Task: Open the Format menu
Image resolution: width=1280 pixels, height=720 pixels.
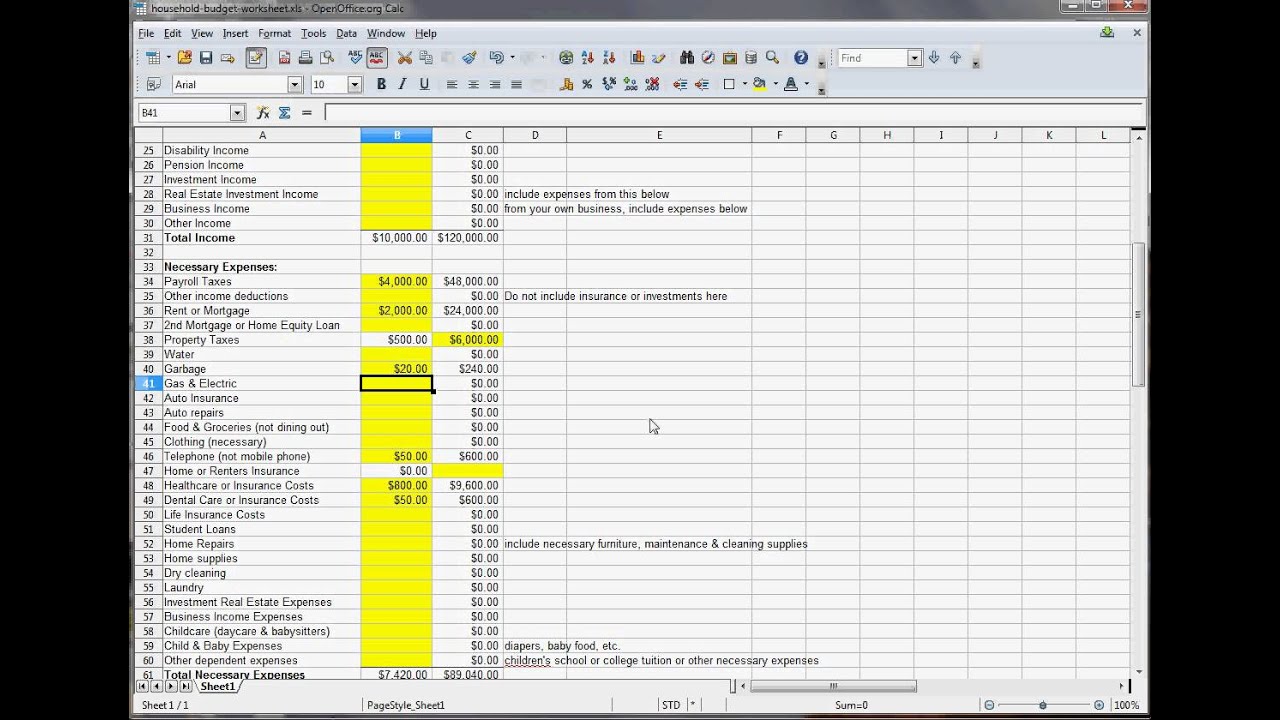Action: point(274,33)
